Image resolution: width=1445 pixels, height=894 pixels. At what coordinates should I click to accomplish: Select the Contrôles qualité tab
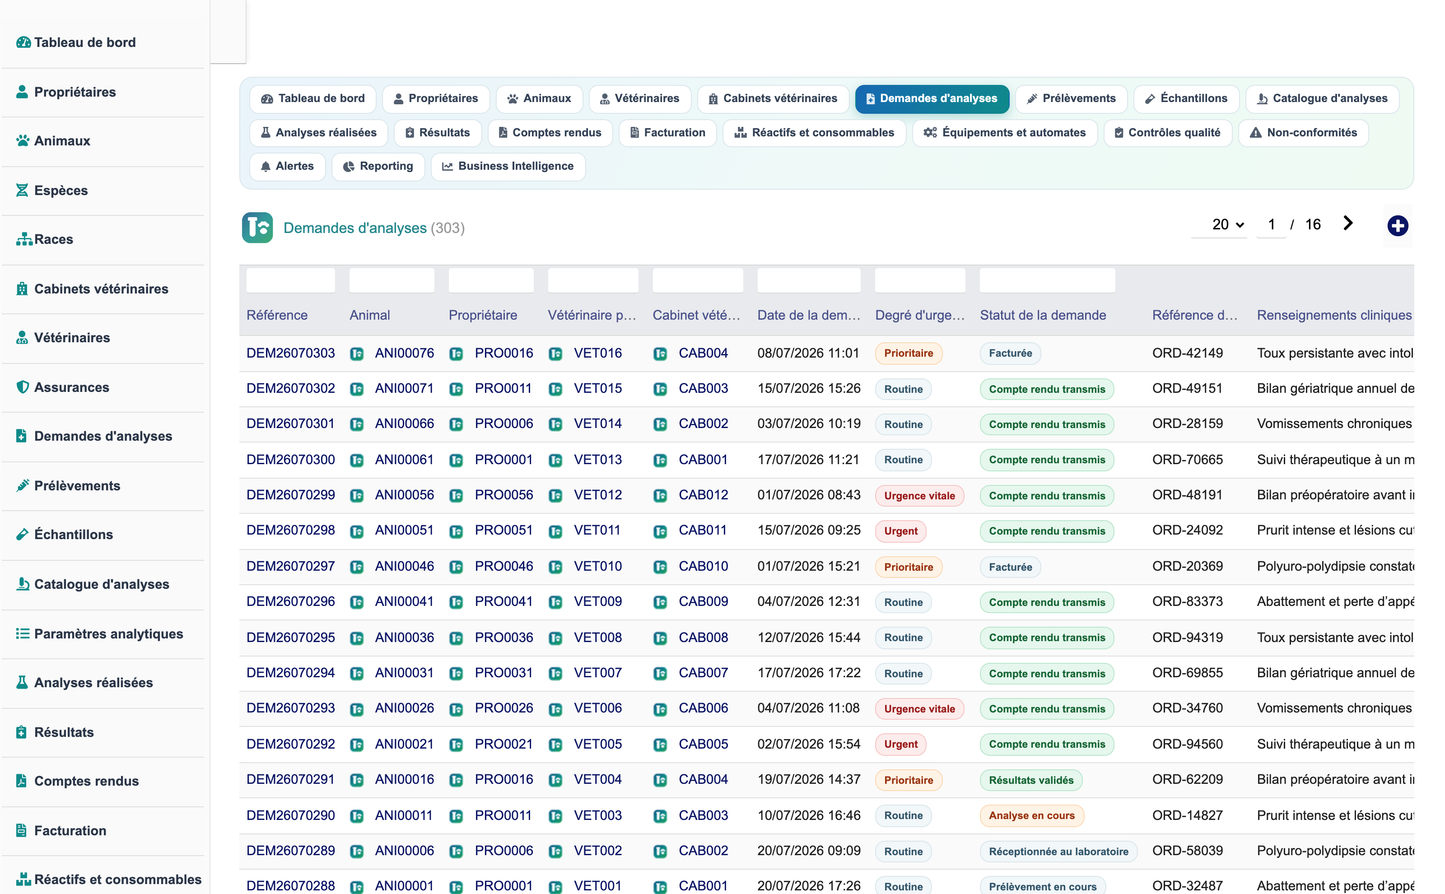point(1167,132)
